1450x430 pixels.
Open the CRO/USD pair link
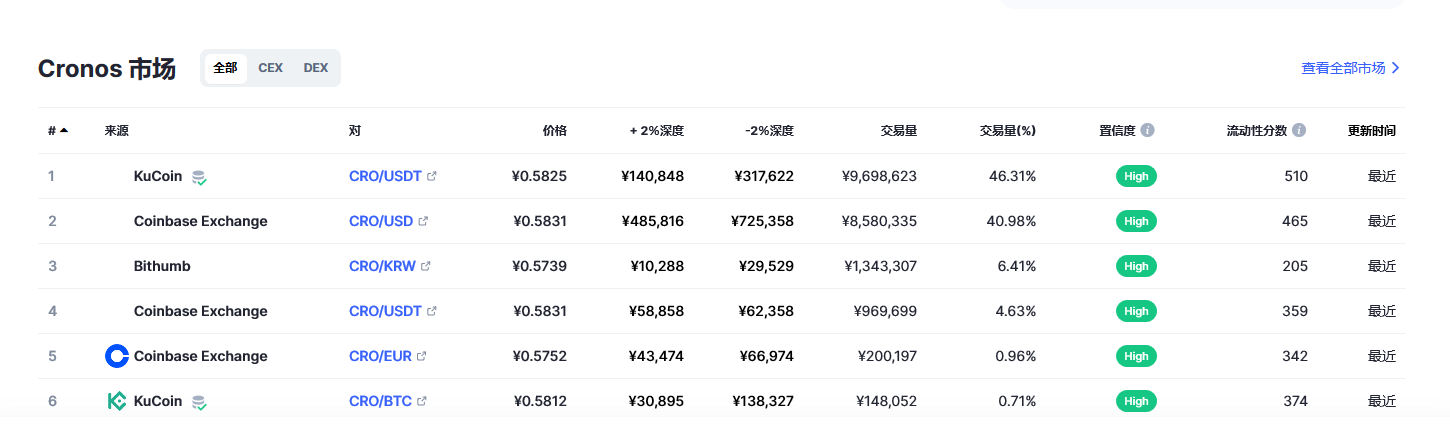click(381, 221)
